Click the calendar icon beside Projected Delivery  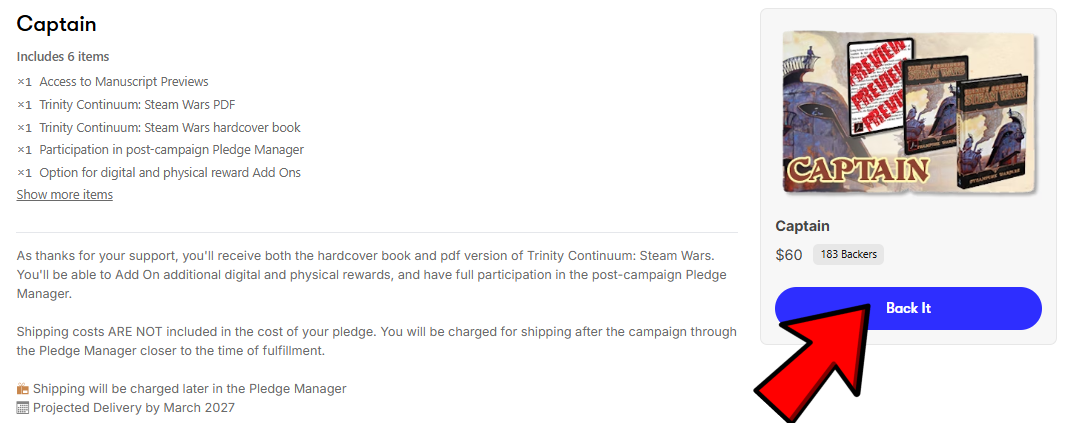[23, 408]
